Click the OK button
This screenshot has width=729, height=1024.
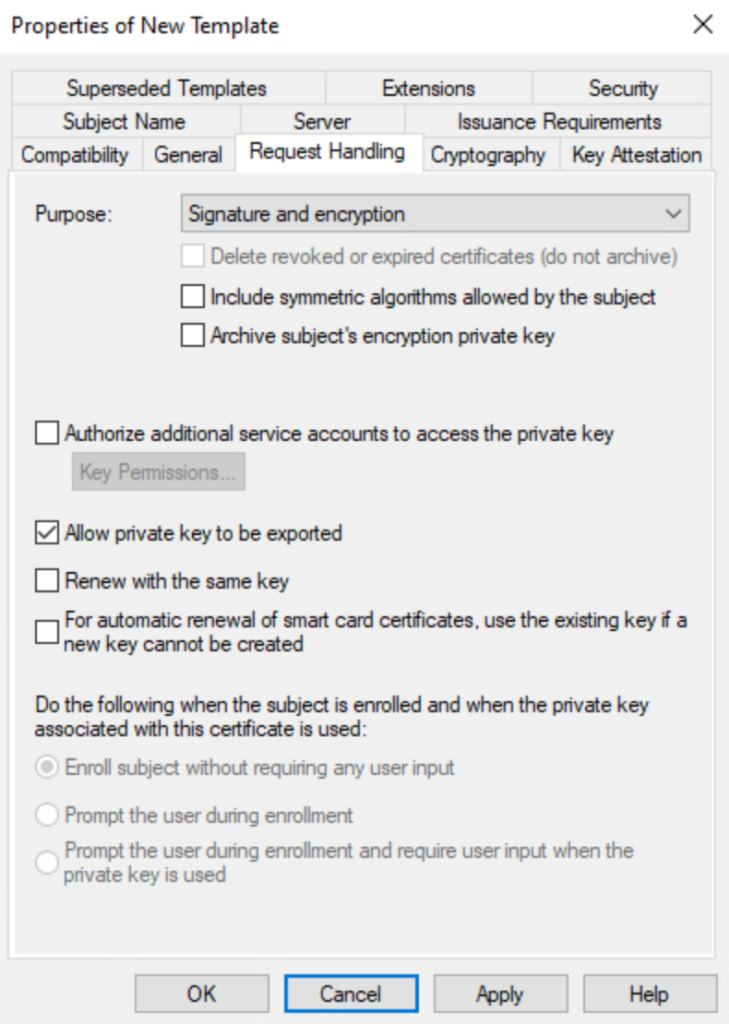[201, 994]
